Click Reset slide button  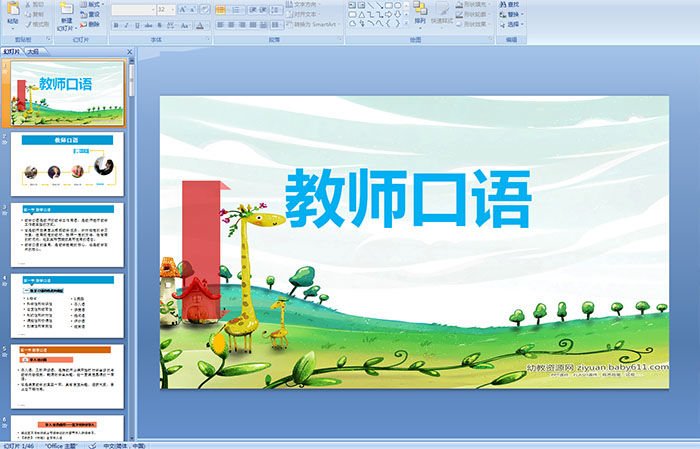(90, 14)
